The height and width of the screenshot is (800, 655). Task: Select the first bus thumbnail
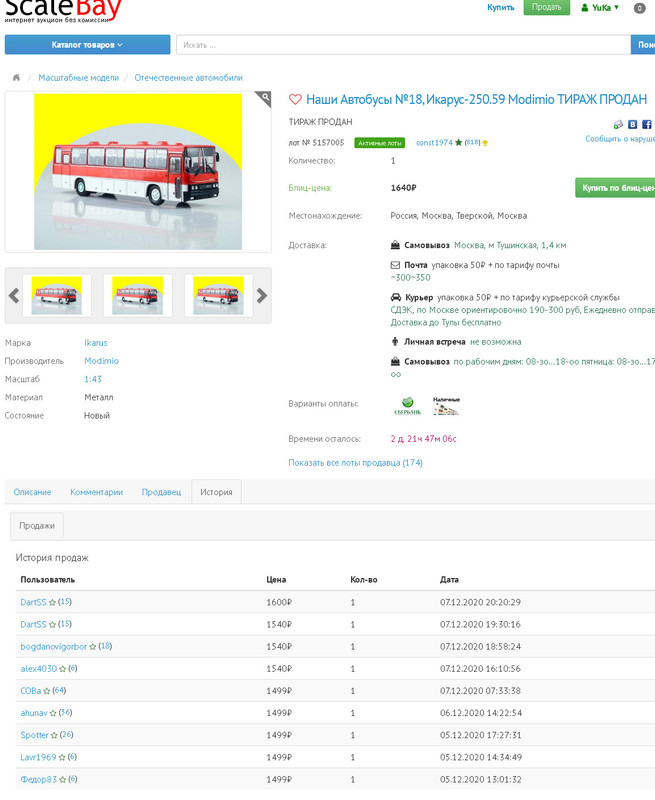point(57,295)
